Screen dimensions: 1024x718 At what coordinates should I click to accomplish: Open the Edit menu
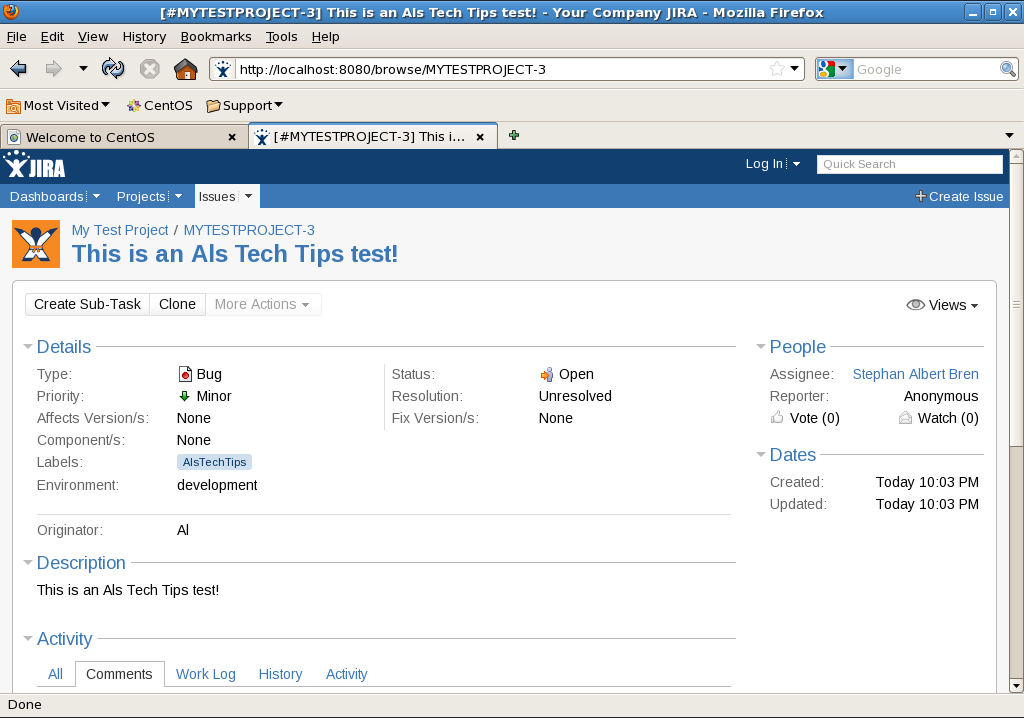(52, 37)
